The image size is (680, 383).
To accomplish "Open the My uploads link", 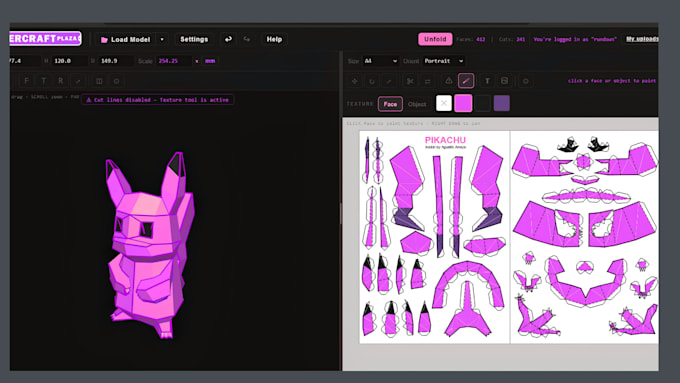I will pos(642,39).
